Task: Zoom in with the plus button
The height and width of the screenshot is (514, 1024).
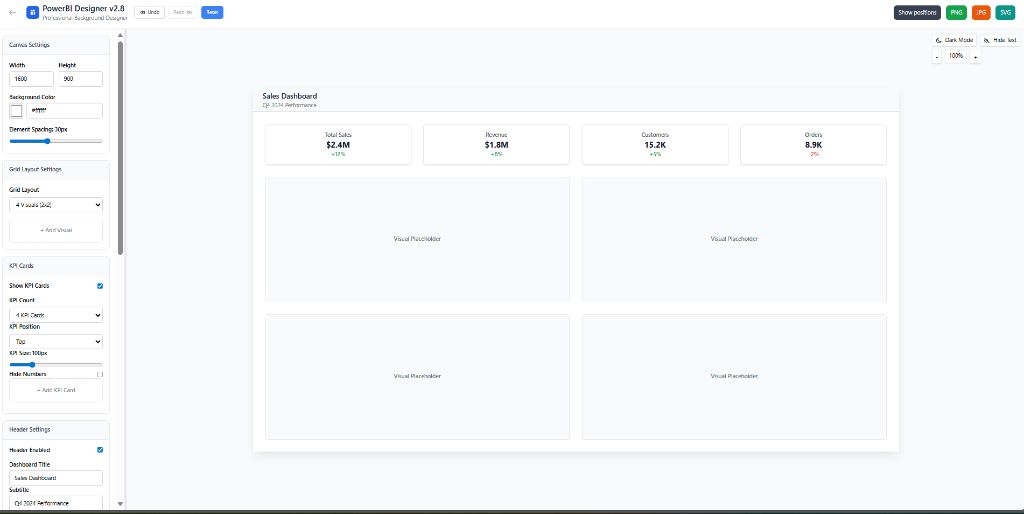Action: [975, 57]
